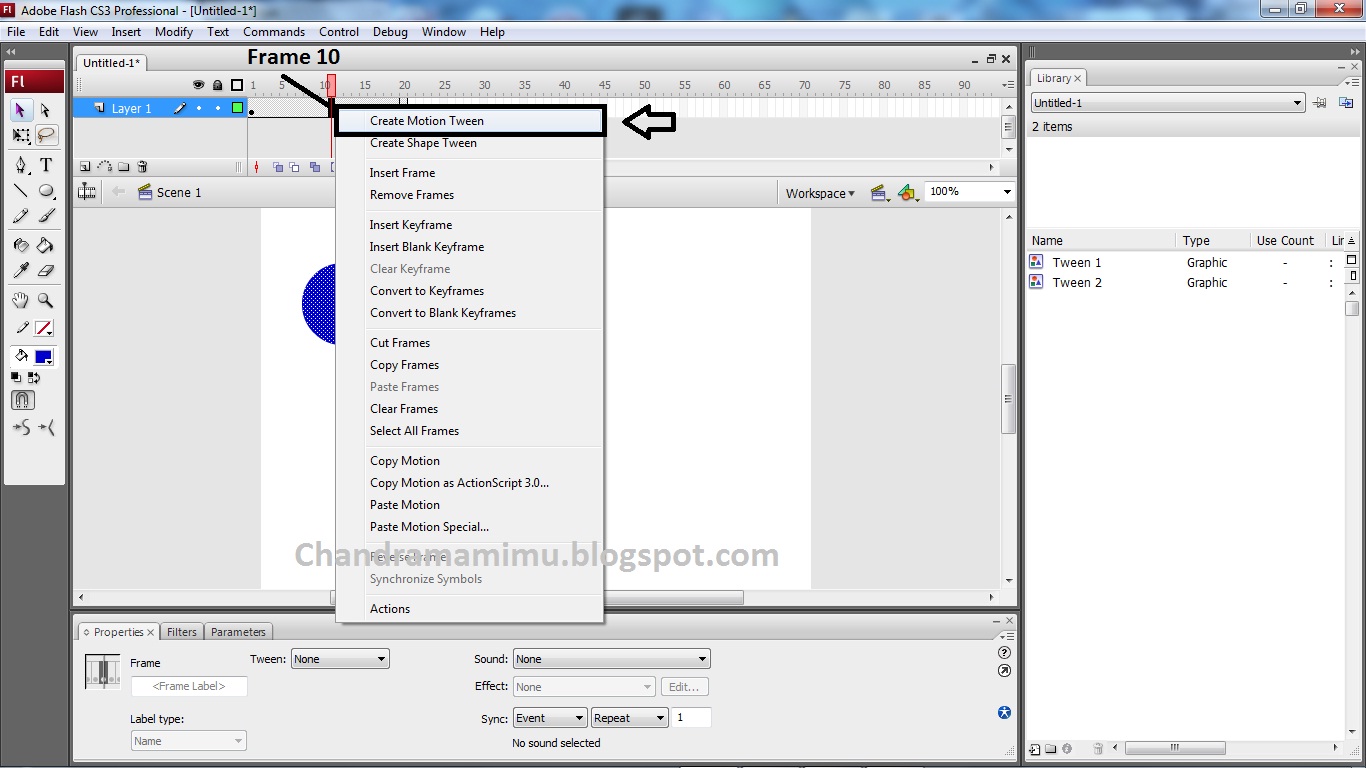Choose Insert Keyframe from context menu
Image resolution: width=1366 pixels, height=768 pixels.
tap(470, 225)
